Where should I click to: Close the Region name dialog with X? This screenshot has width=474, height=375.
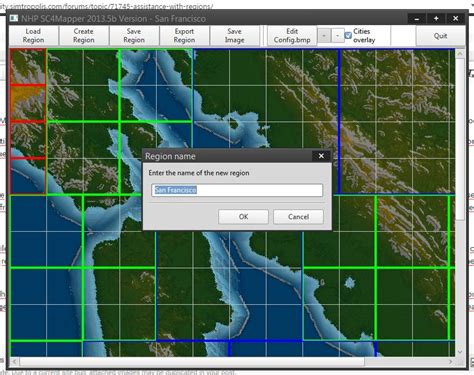(x=321, y=156)
